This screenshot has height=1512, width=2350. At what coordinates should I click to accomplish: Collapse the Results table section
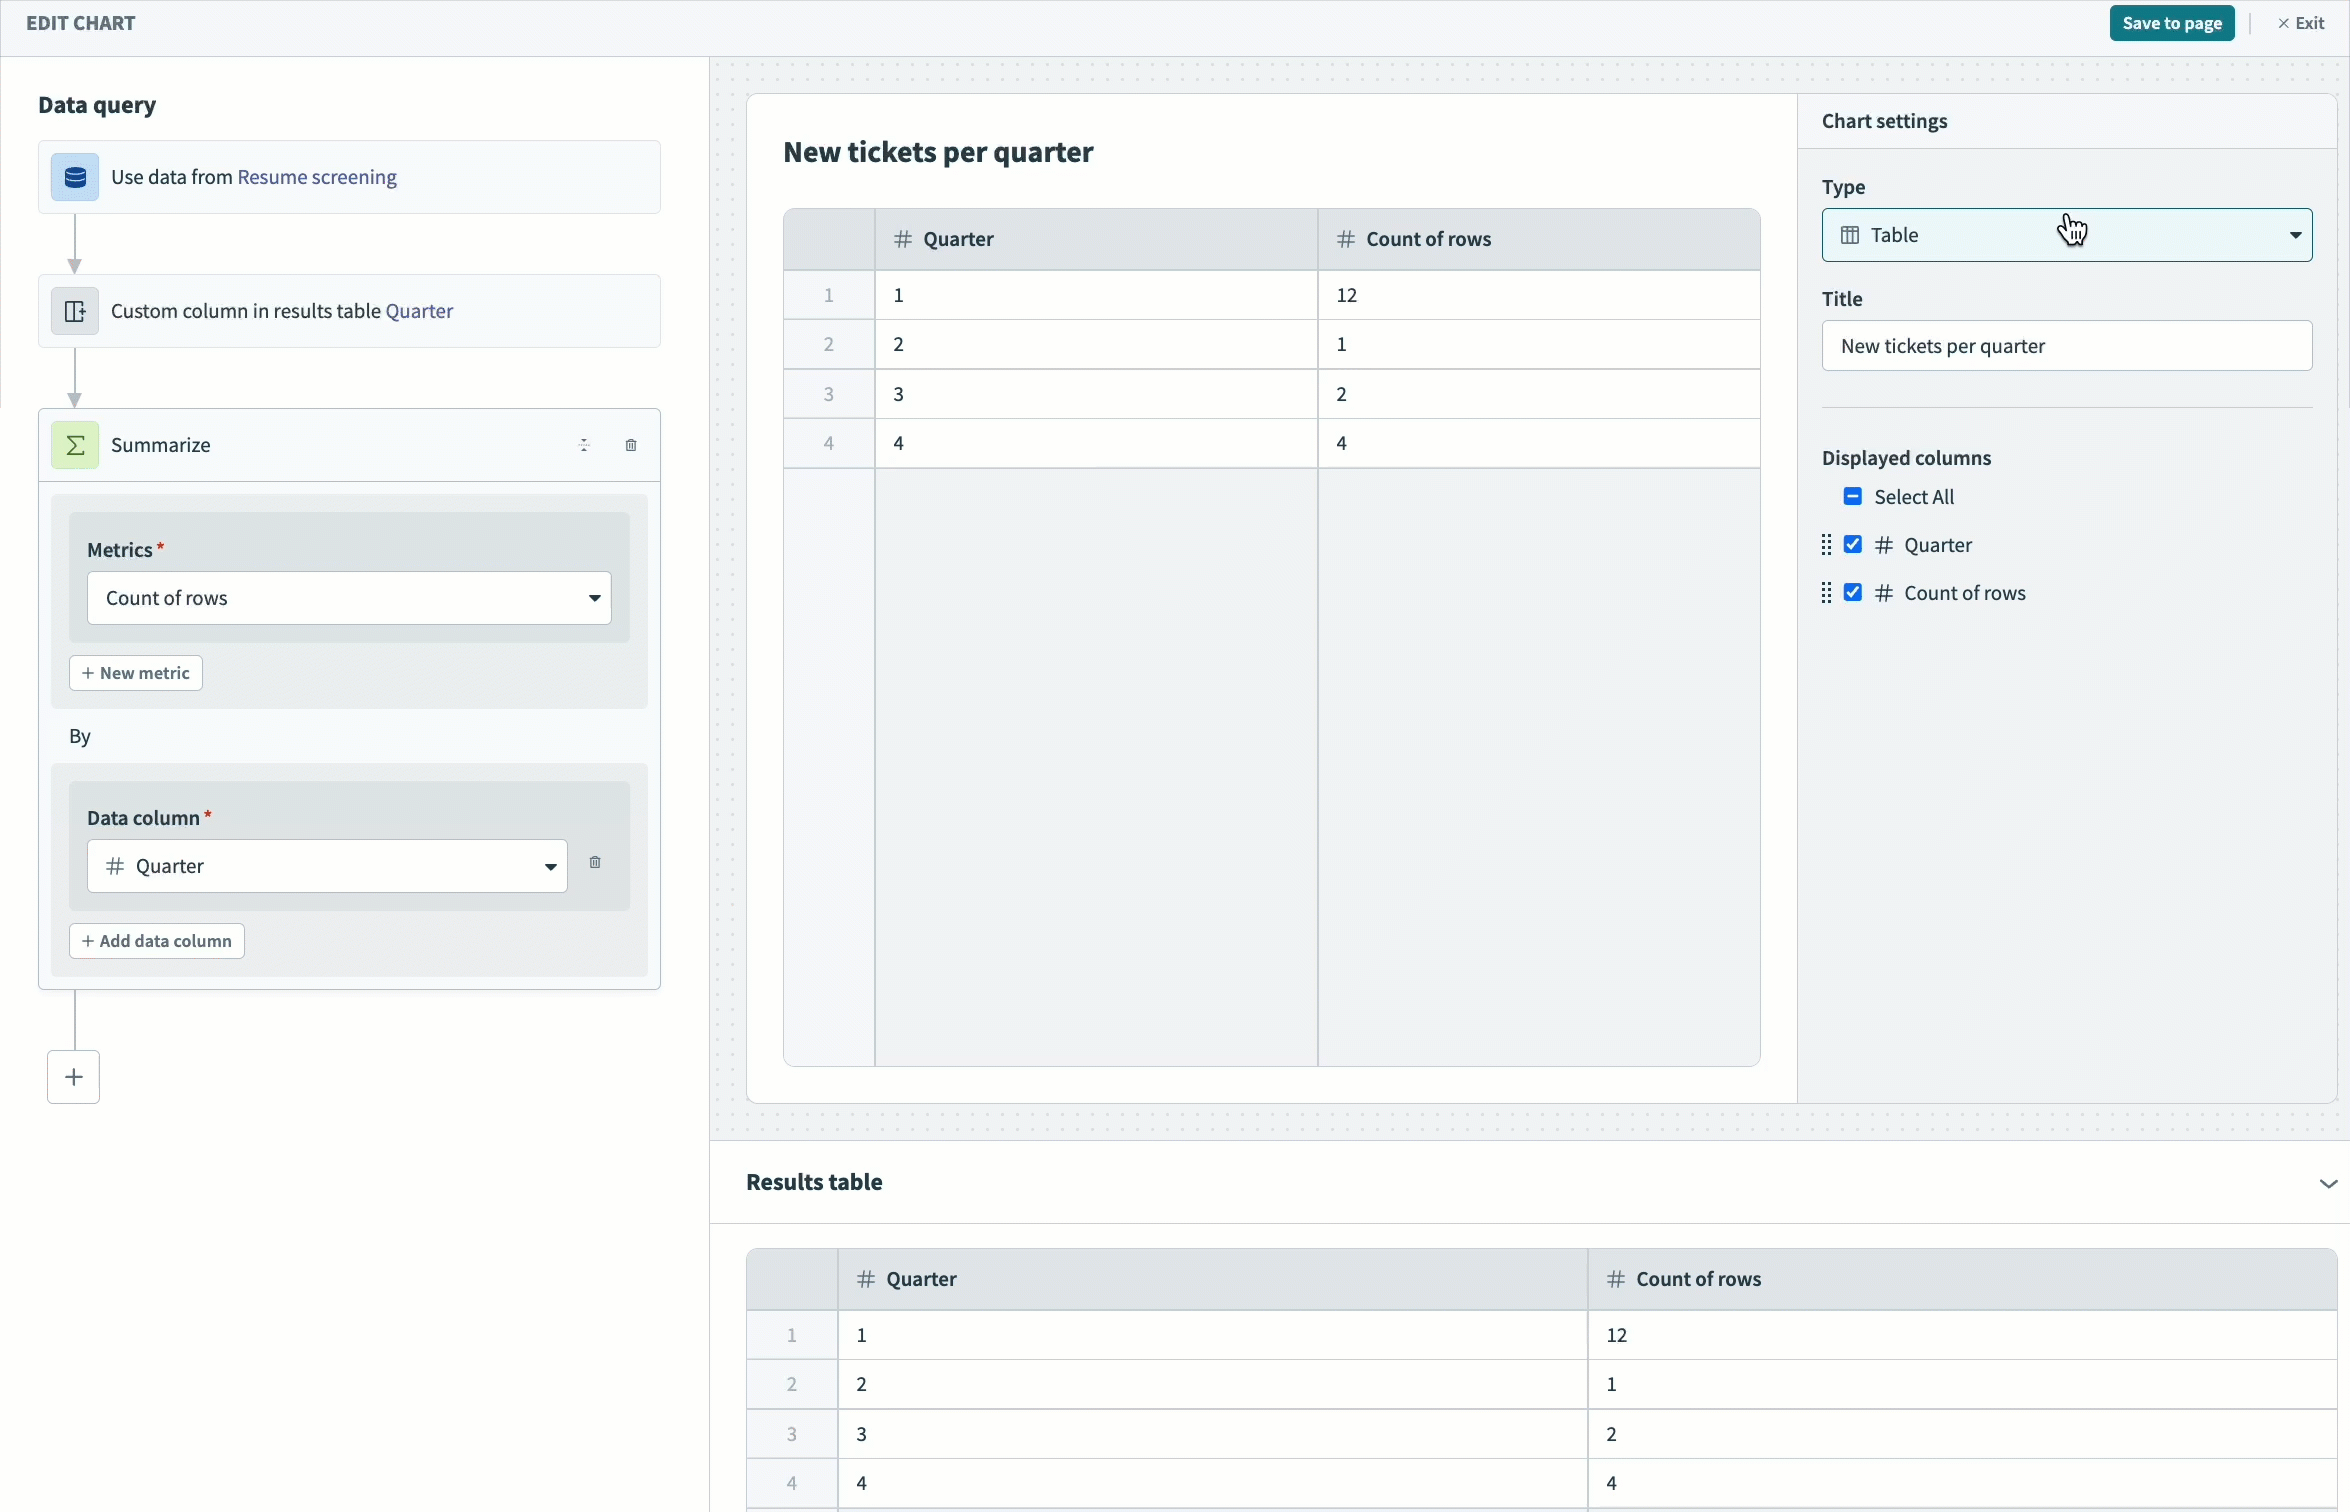(x=2328, y=1183)
